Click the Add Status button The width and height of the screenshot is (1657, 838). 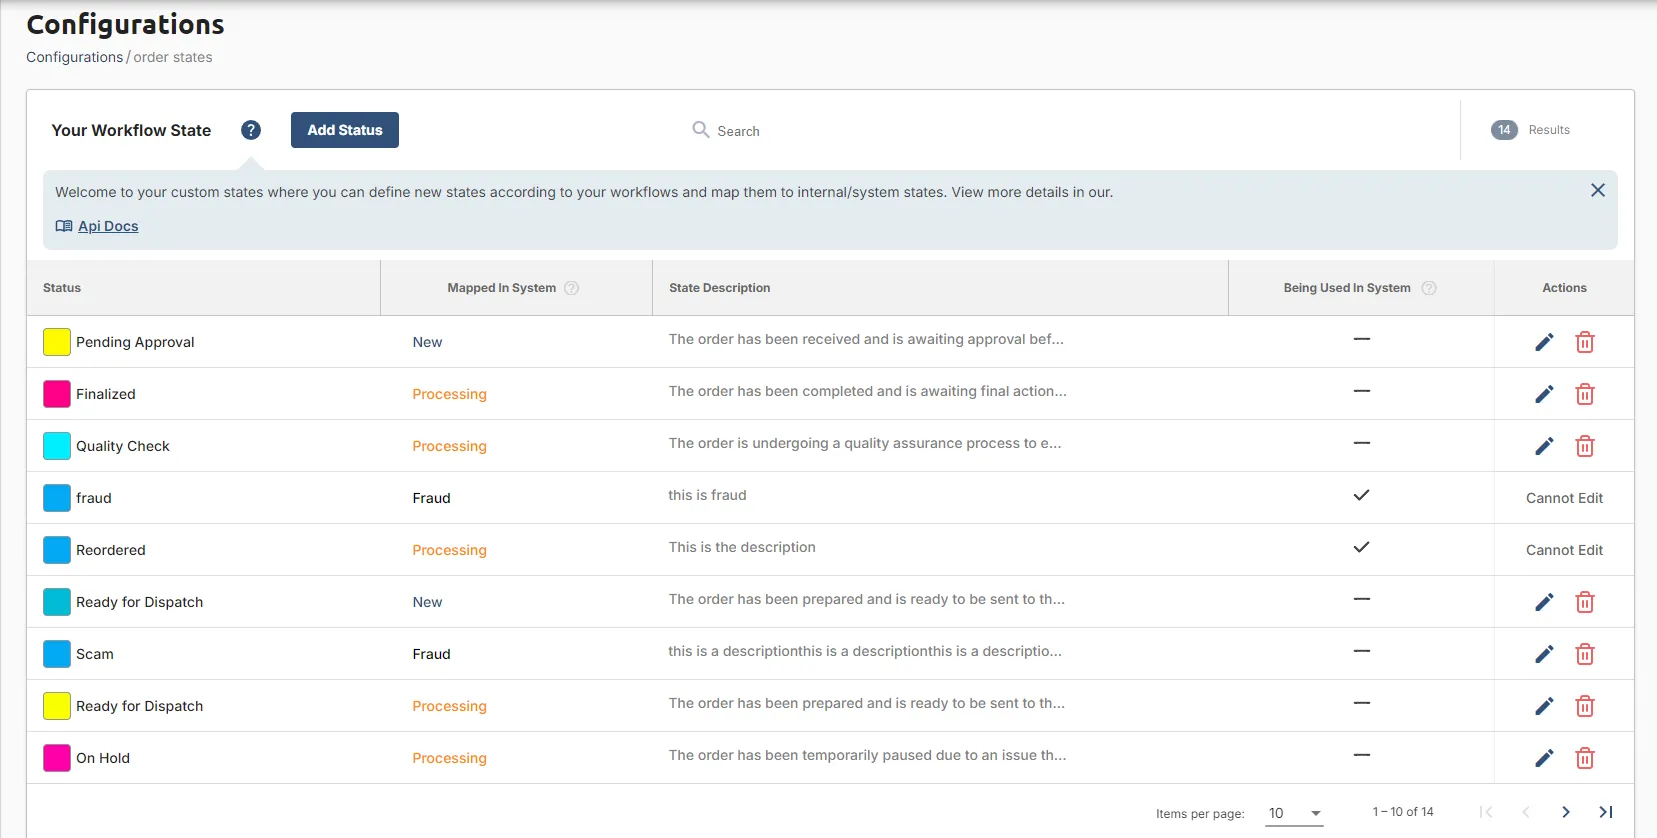345,130
